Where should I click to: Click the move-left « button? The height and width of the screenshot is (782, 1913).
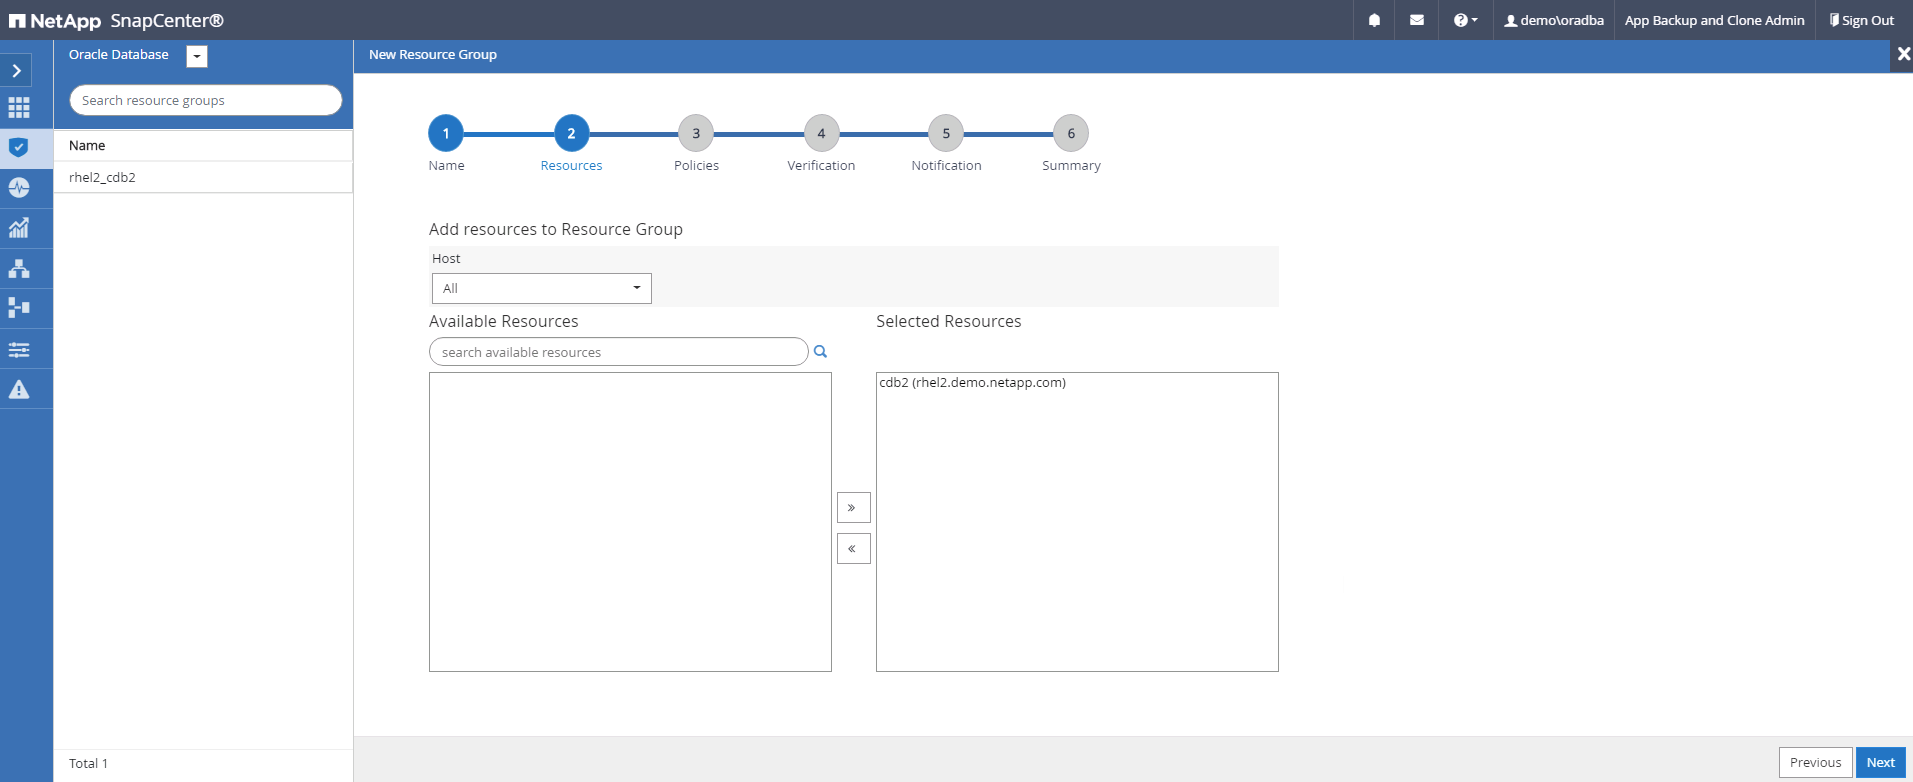click(853, 548)
